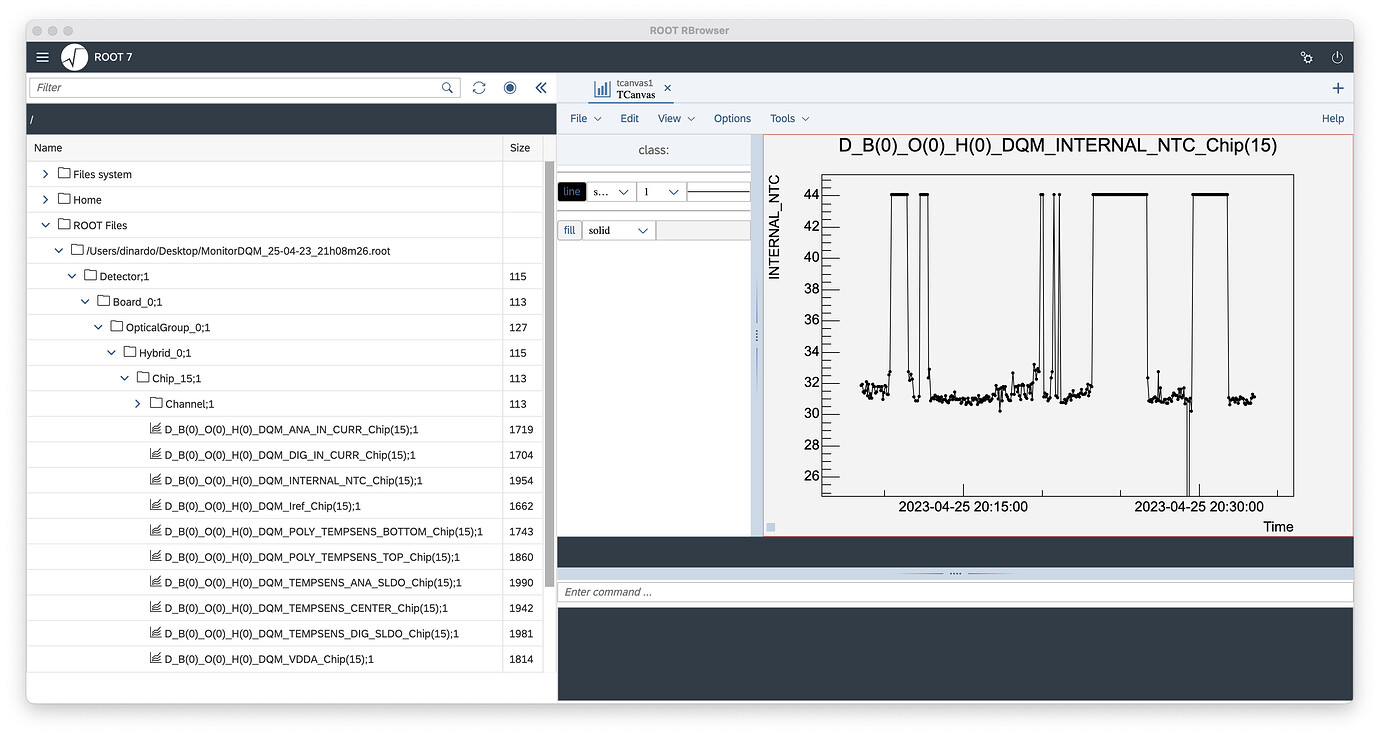
Task: Click the Help button
Action: [1333, 118]
